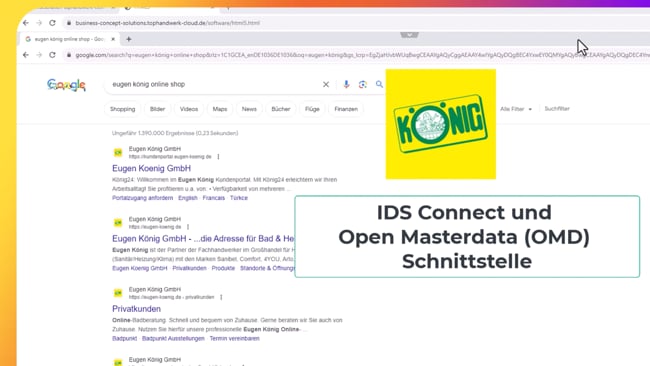Click the magnifier search button
650x366 pixels.
pos(379,84)
